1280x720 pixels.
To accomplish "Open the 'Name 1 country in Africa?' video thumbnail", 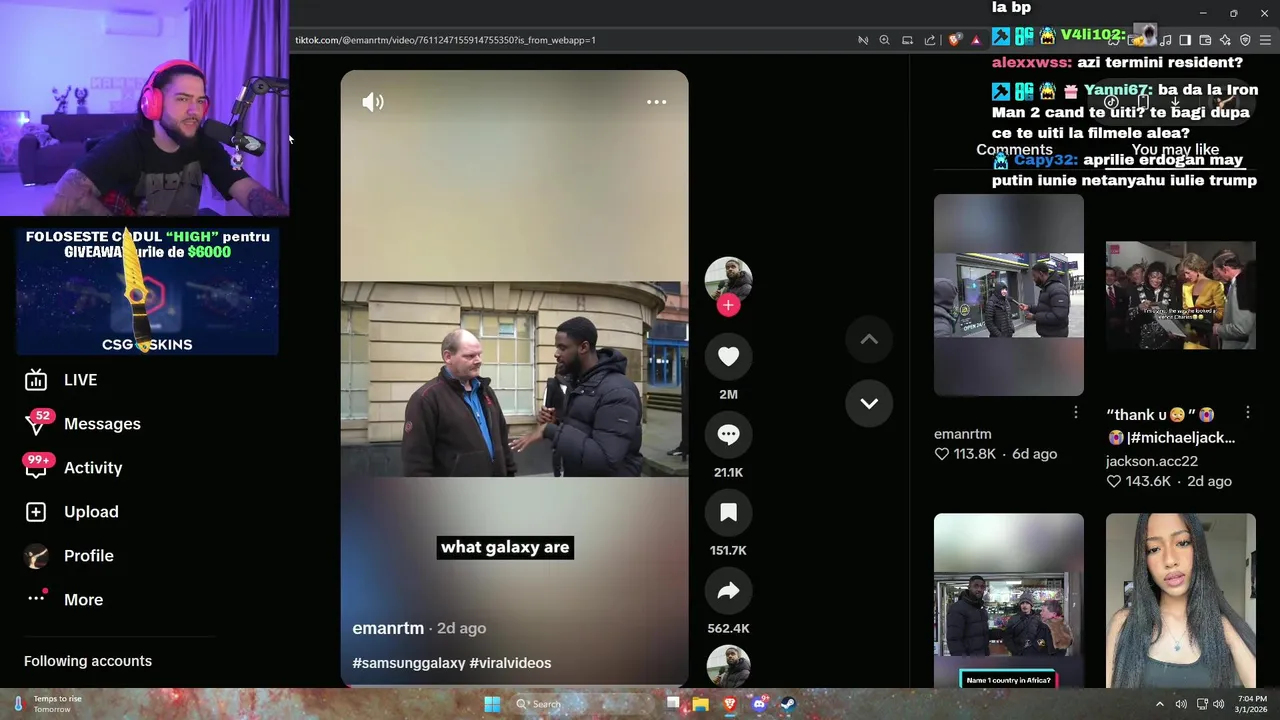I will pyautogui.click(x=1008, y=601).
